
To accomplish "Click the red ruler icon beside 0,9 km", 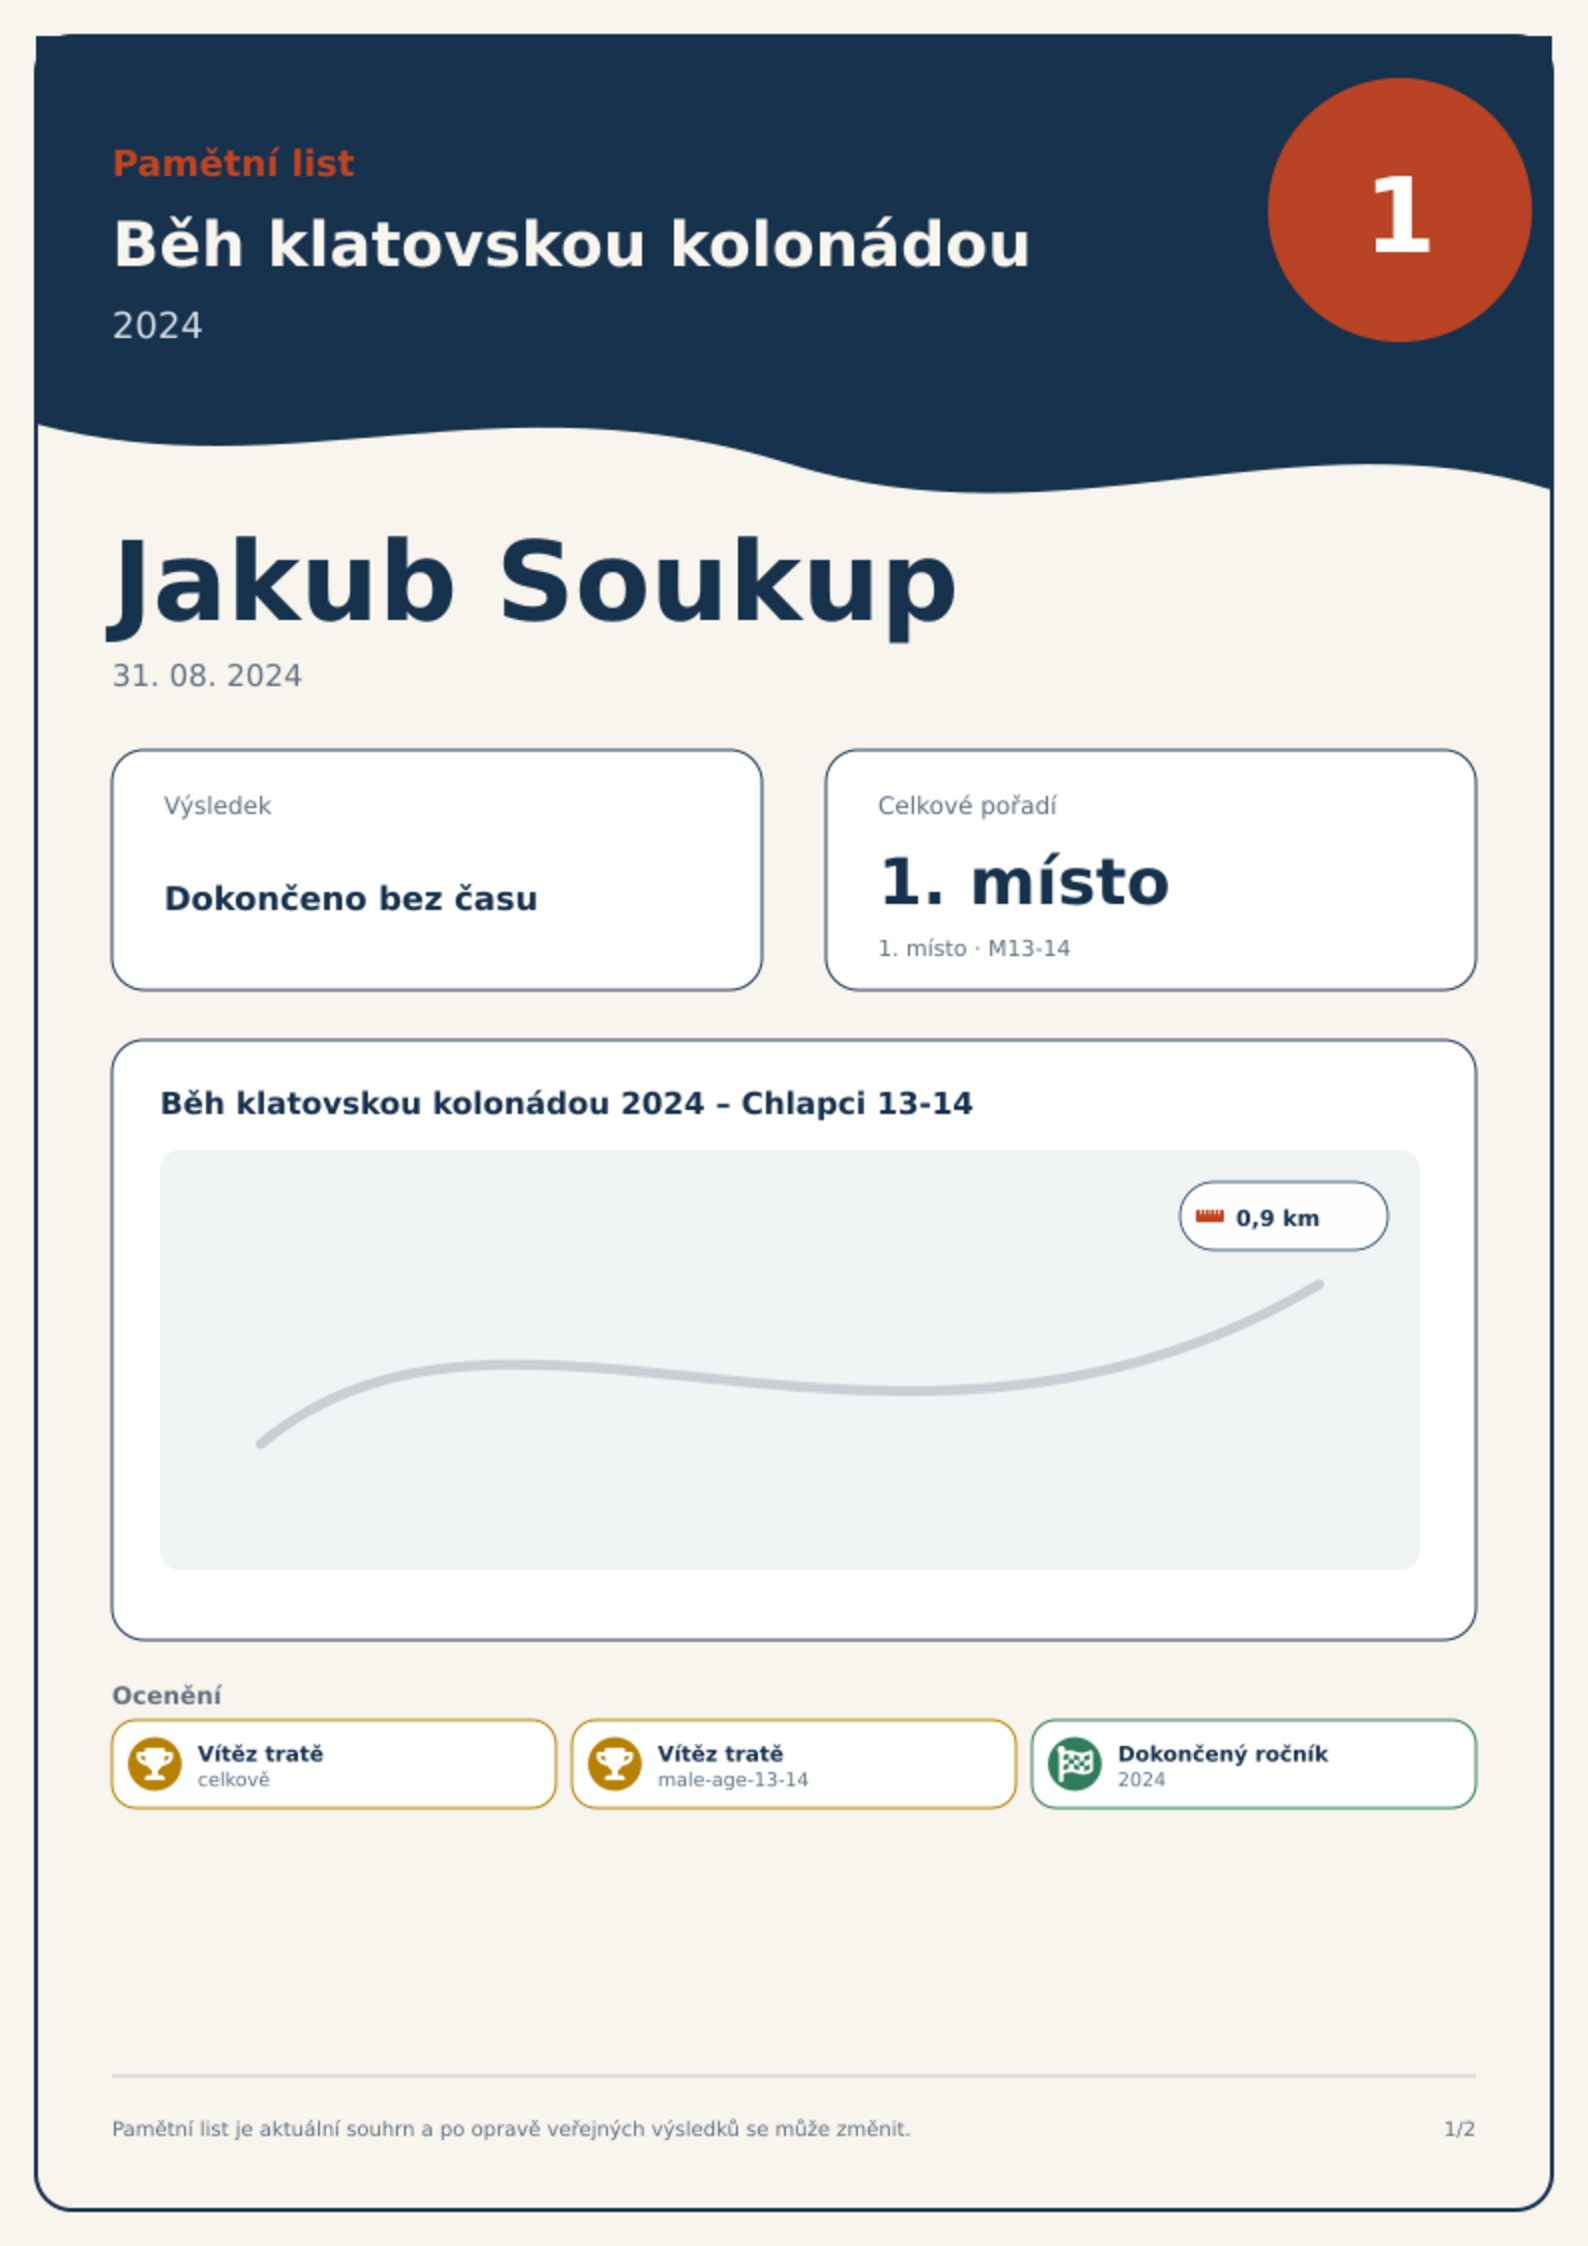I will click(x=1210, y=1216).
